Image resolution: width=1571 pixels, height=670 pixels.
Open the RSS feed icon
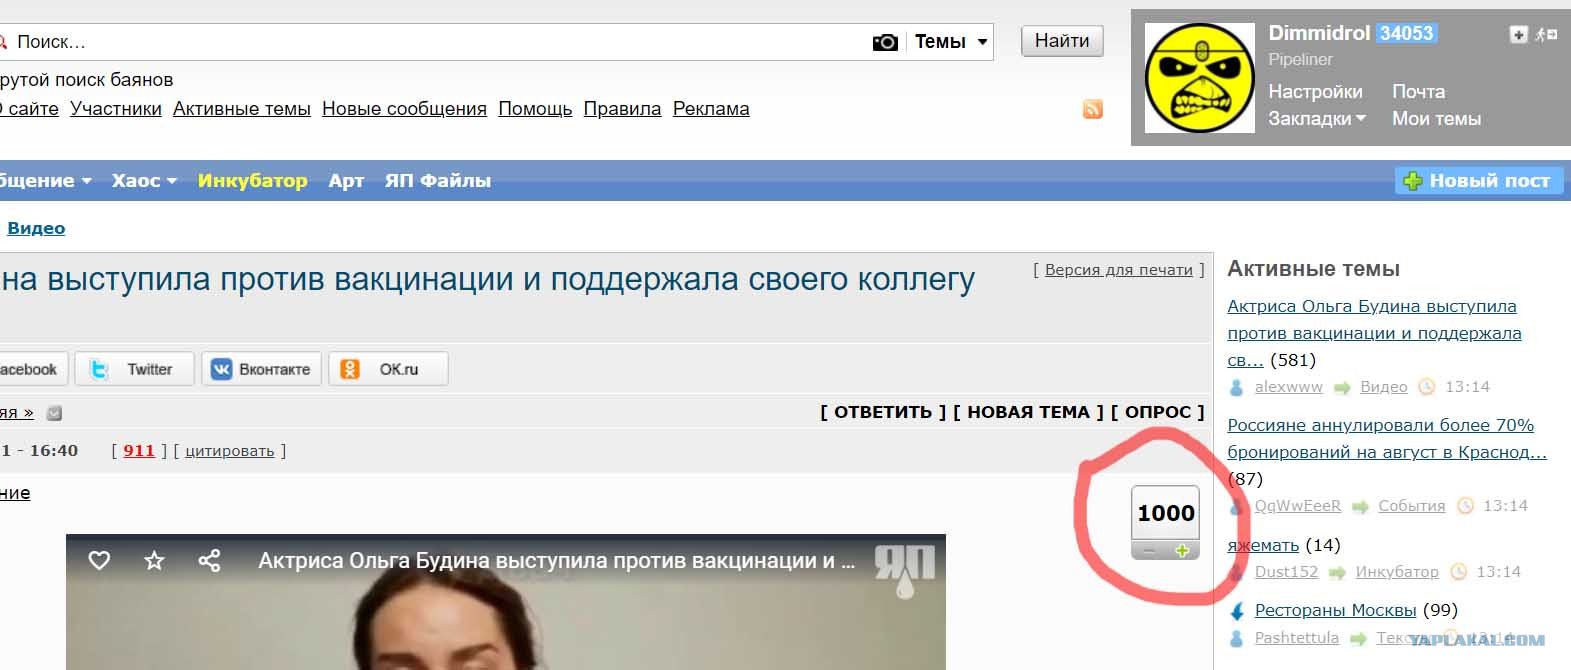point(1093,109)
